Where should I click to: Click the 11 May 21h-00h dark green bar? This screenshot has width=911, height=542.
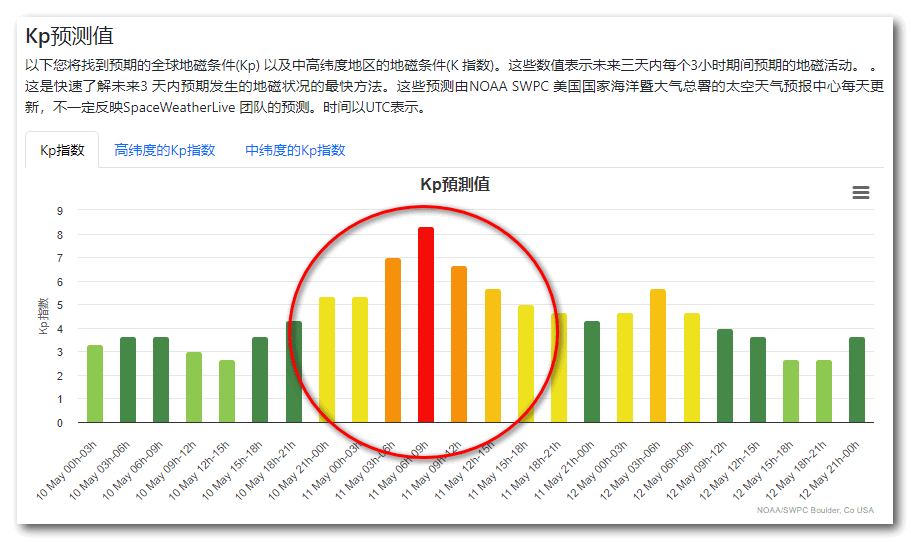592,372
